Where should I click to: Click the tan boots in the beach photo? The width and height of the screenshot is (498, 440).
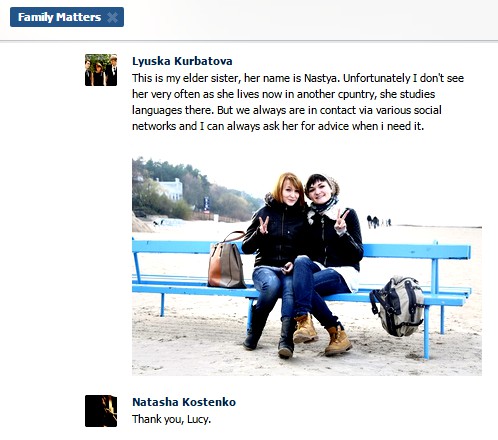pos(323,334)
